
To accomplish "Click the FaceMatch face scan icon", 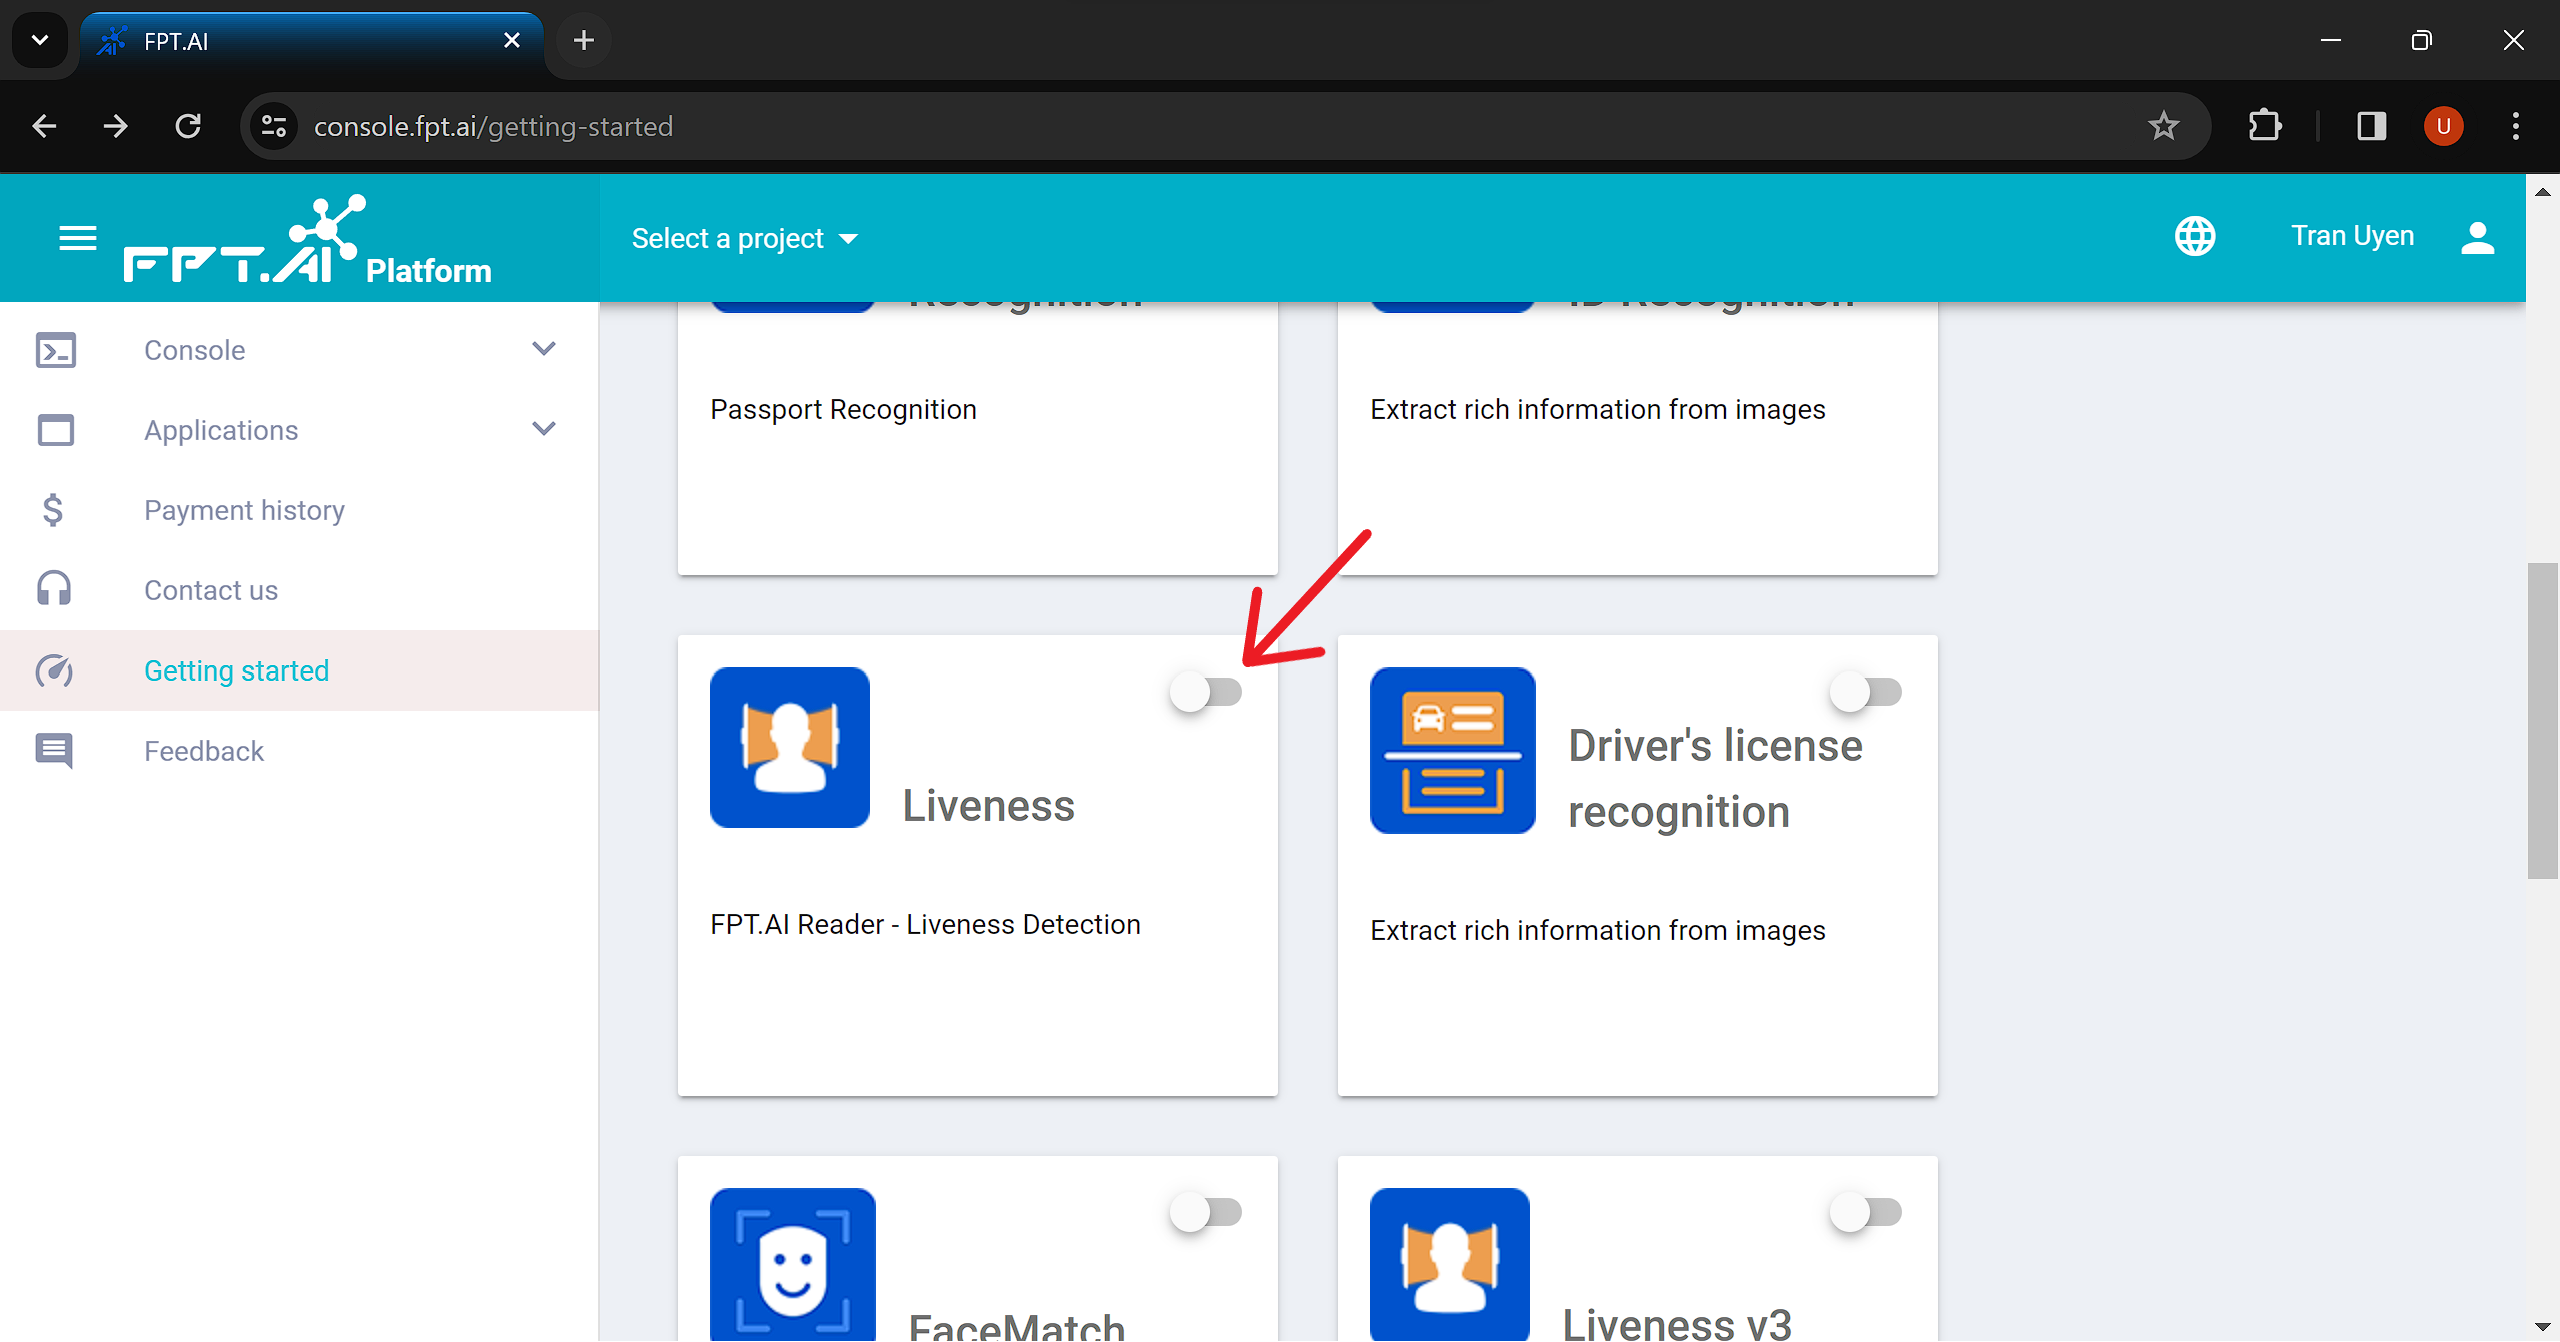I will point(792,1264).
